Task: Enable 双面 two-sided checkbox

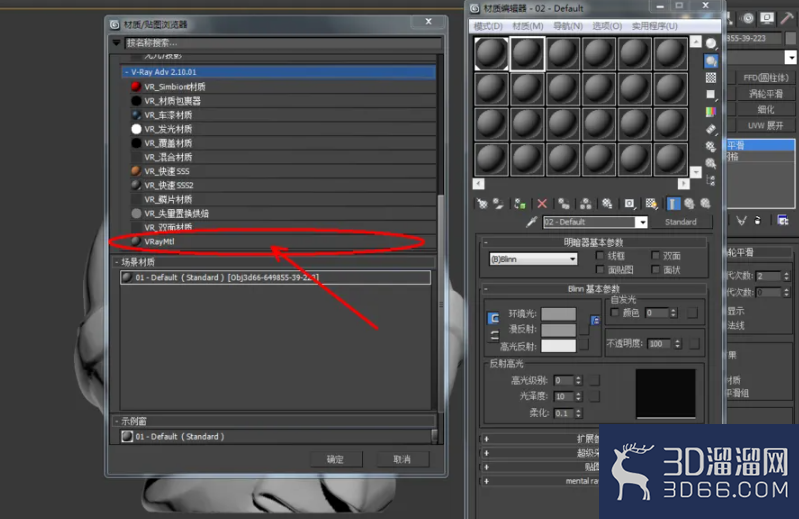Action: click(x=656, y=256)
